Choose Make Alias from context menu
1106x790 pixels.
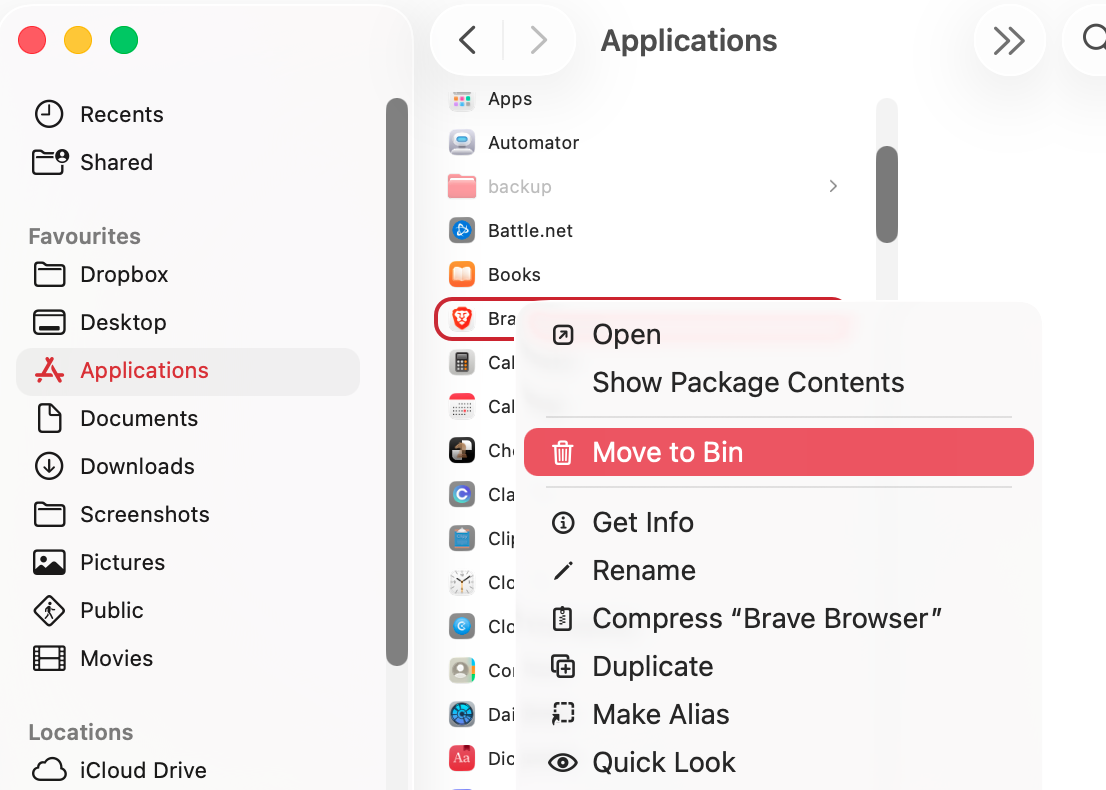[x=779, y=715]
